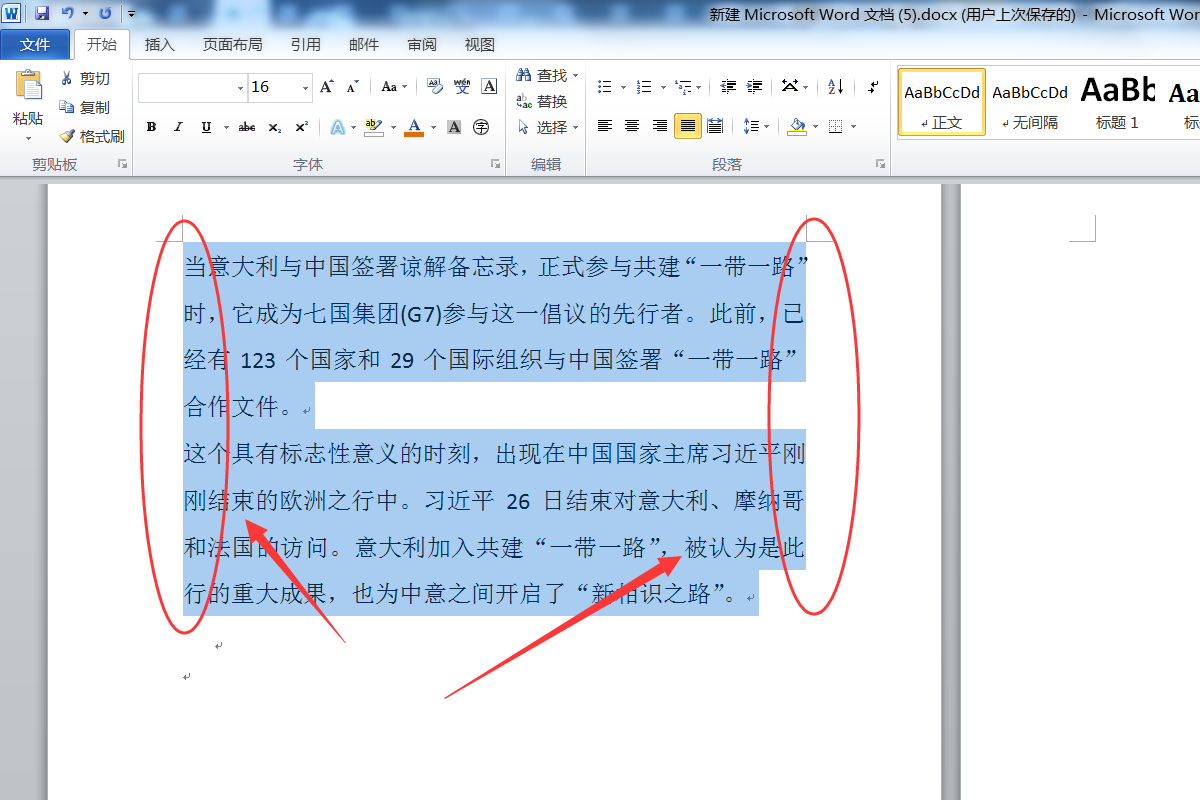Open the pinyin guide (wén) tool

click(x=462, y=87)
